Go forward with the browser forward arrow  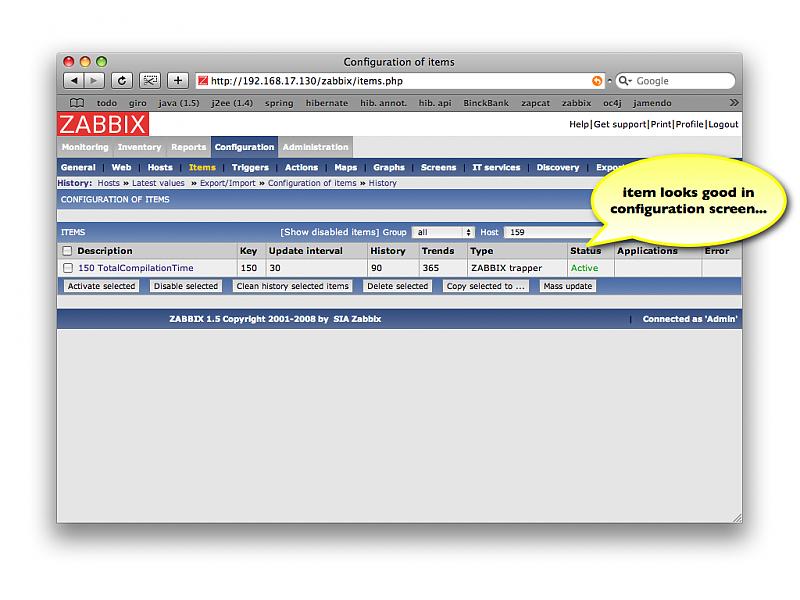pos(94,81)
